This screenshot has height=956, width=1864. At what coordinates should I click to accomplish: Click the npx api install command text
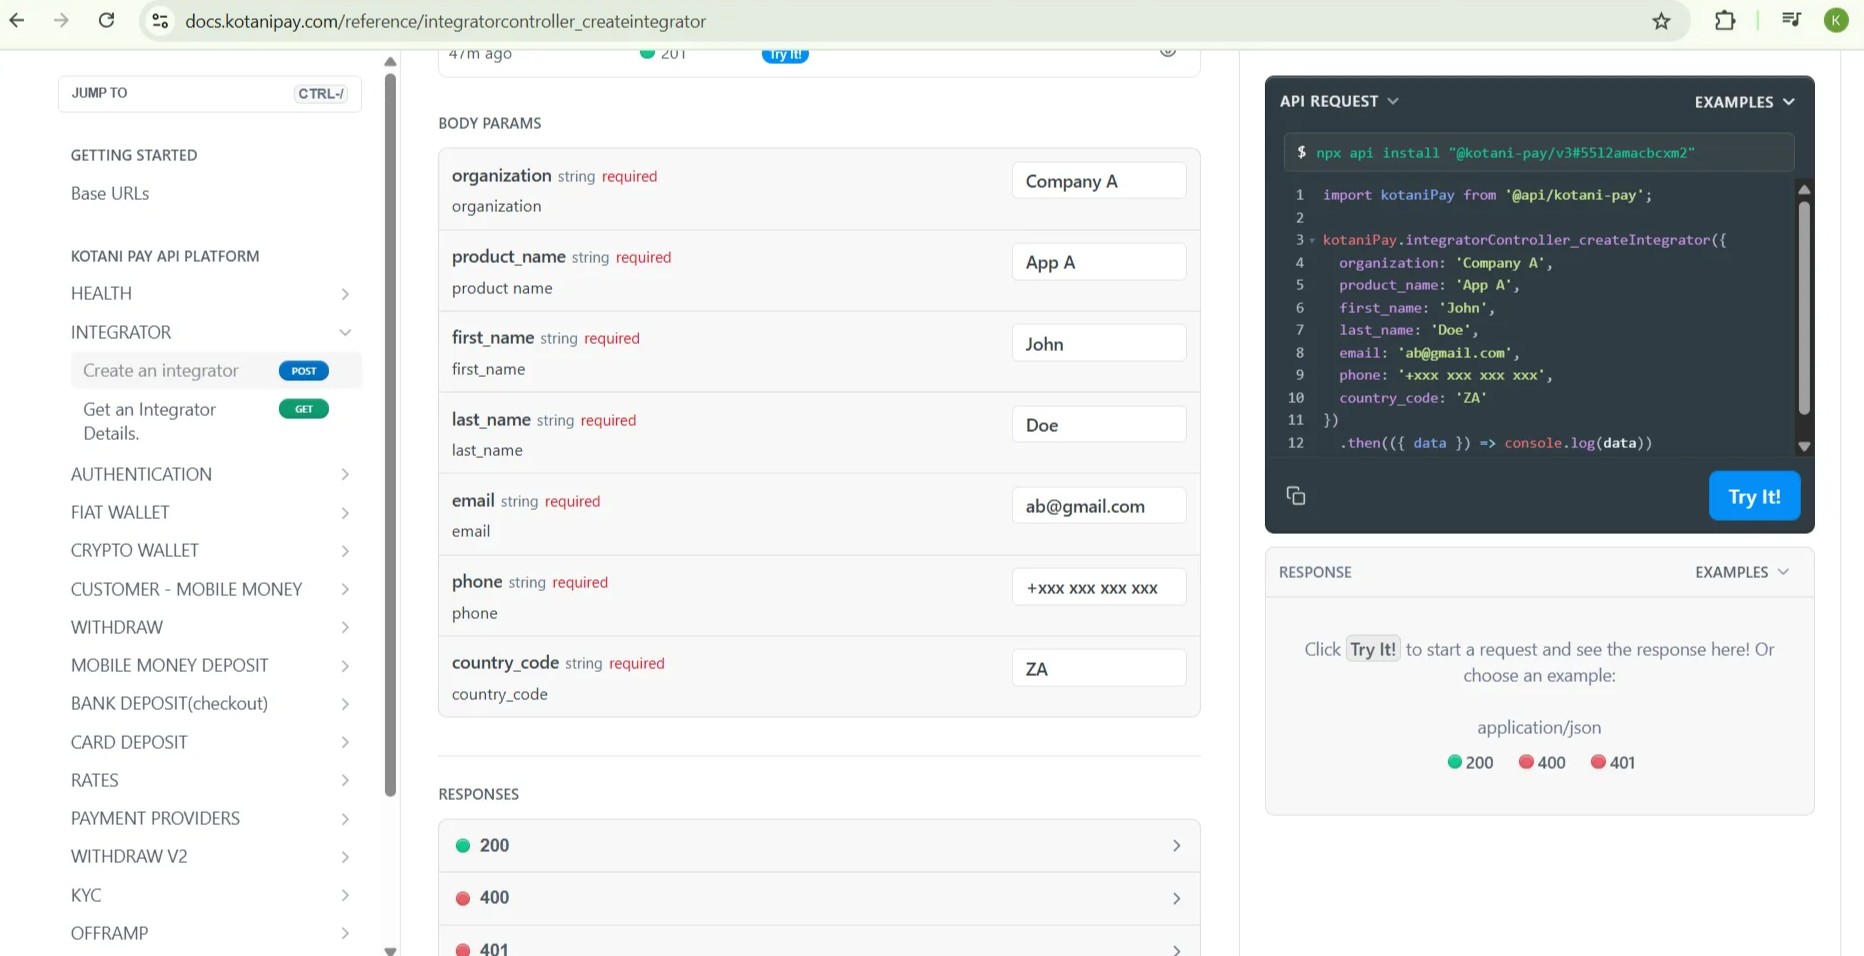point(1505,153)
